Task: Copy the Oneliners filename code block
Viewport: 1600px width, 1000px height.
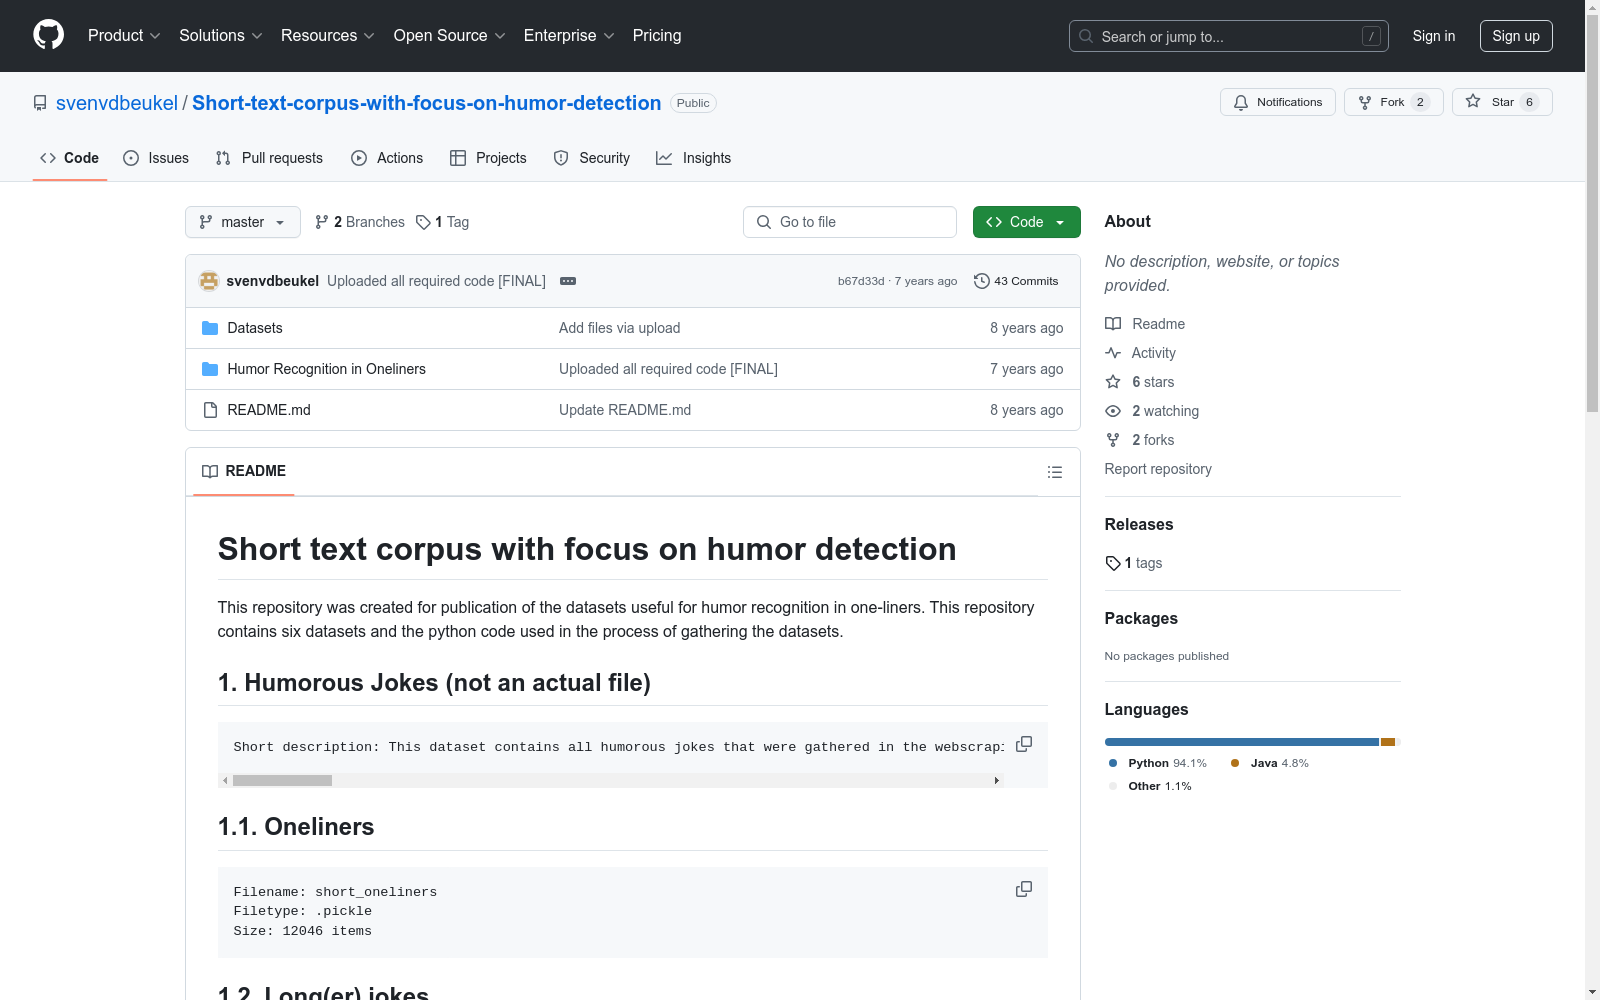Action: (1024, 889)
